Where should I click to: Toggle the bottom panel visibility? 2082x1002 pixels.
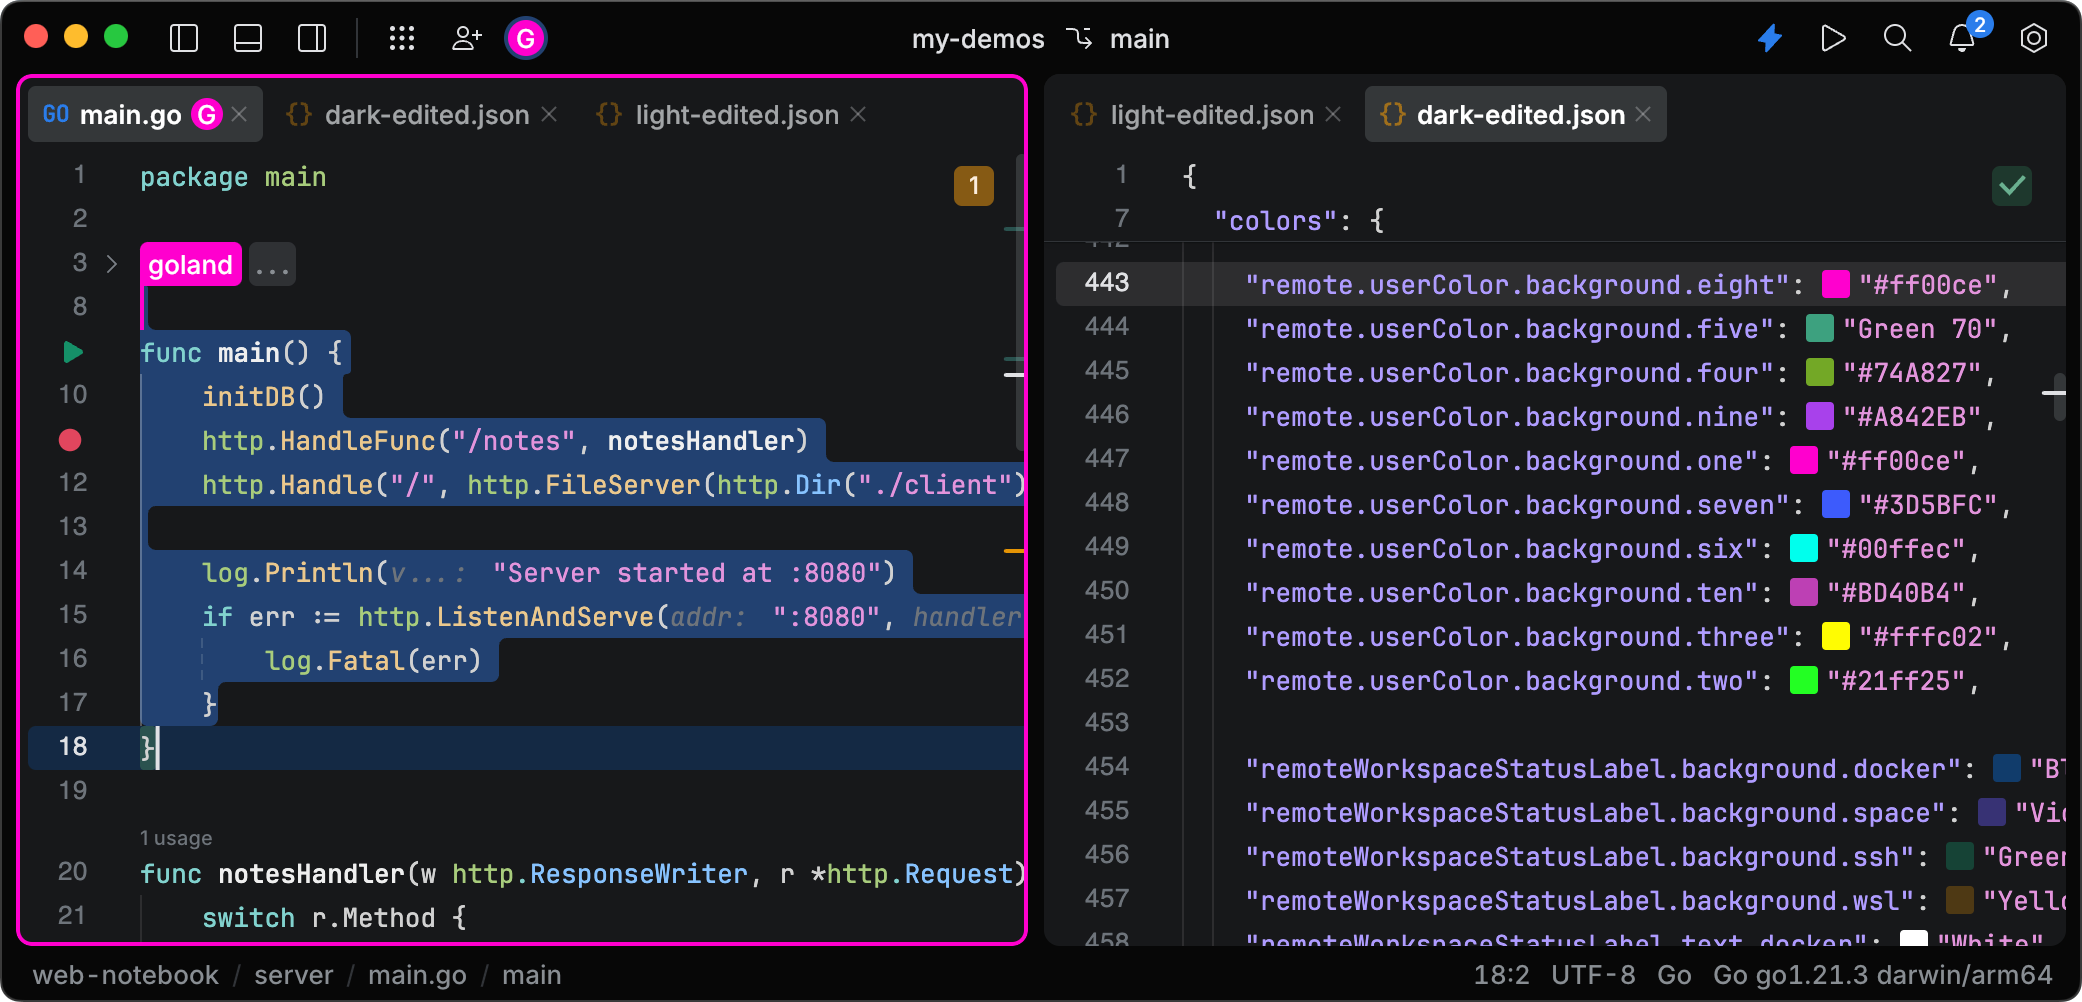[248, 39]
